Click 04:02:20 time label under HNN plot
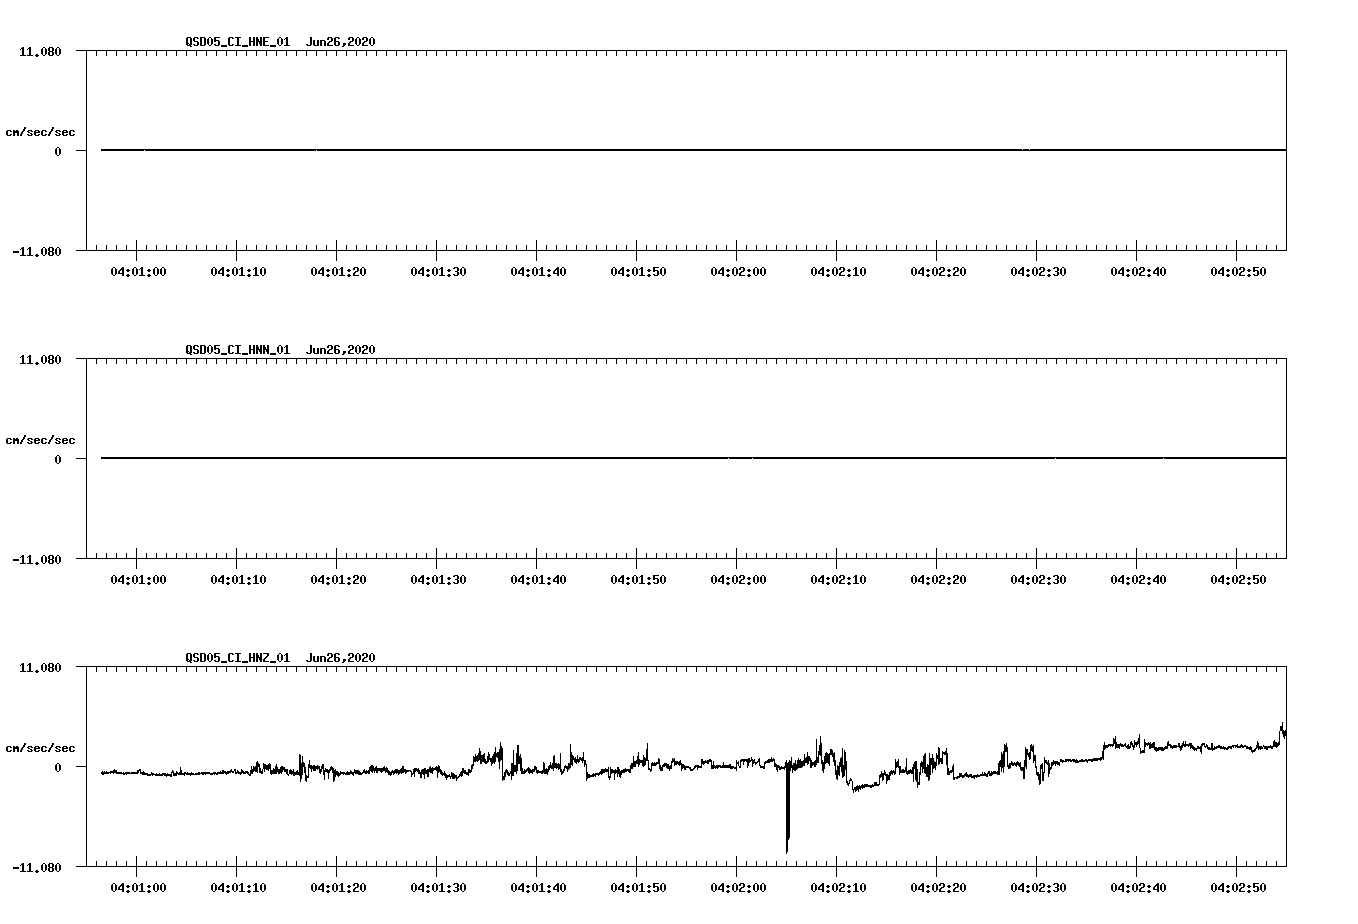The height and width of the screenshot is (924, 1358). pos(938,580)
